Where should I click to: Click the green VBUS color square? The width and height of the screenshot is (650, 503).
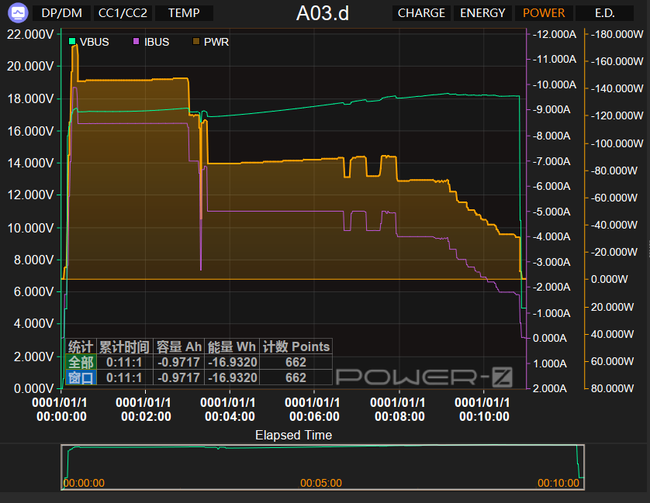pos(72,41)
